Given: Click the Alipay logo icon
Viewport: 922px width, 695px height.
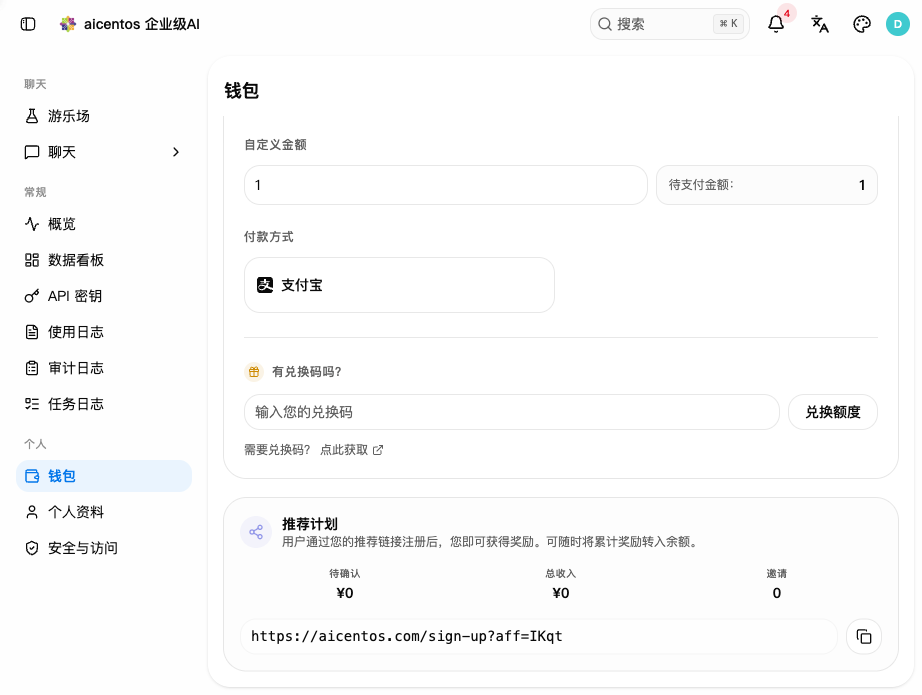Looking at the screenshot, I should [265, 285].
